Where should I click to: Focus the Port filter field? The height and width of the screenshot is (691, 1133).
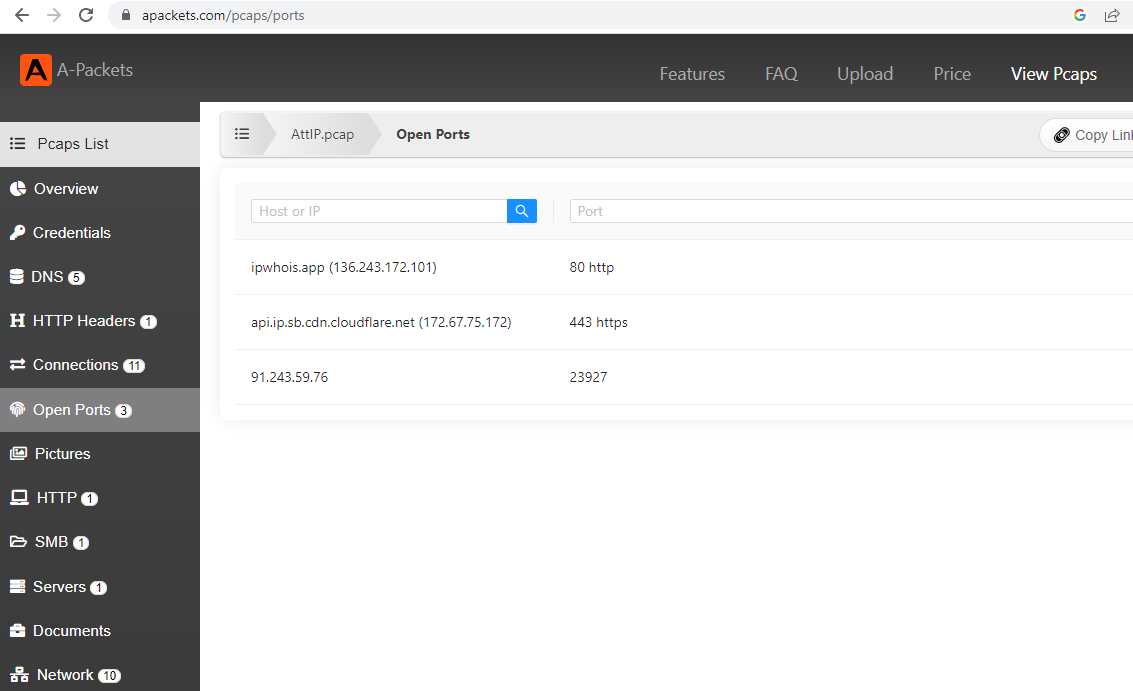click(x=851, y=211)
